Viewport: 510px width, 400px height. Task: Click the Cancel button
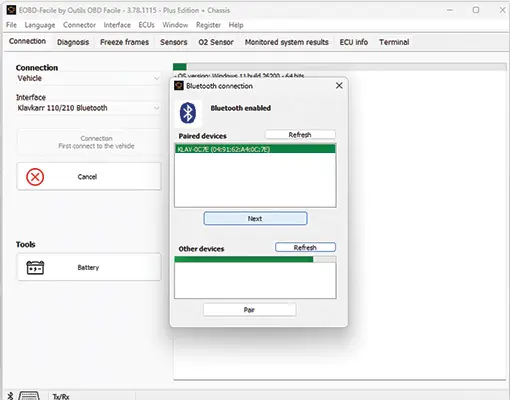(89, 177)
